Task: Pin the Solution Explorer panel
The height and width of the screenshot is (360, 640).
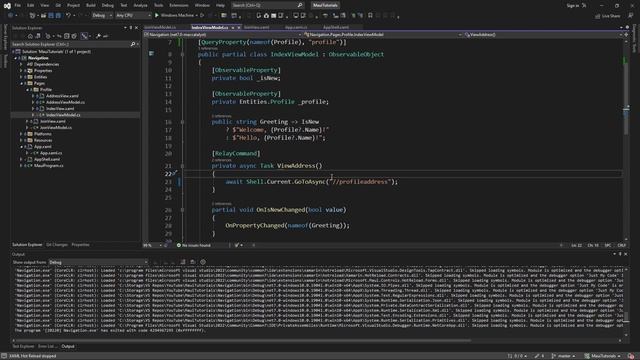Action: [x=131, y=28]
